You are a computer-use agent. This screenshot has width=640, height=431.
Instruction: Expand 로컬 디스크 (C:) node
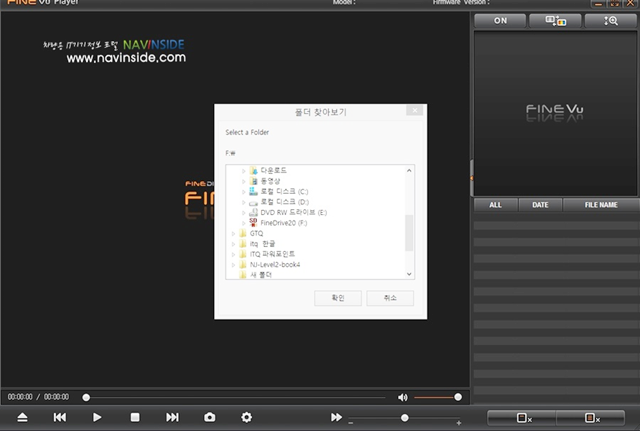(x=244, y=191)
